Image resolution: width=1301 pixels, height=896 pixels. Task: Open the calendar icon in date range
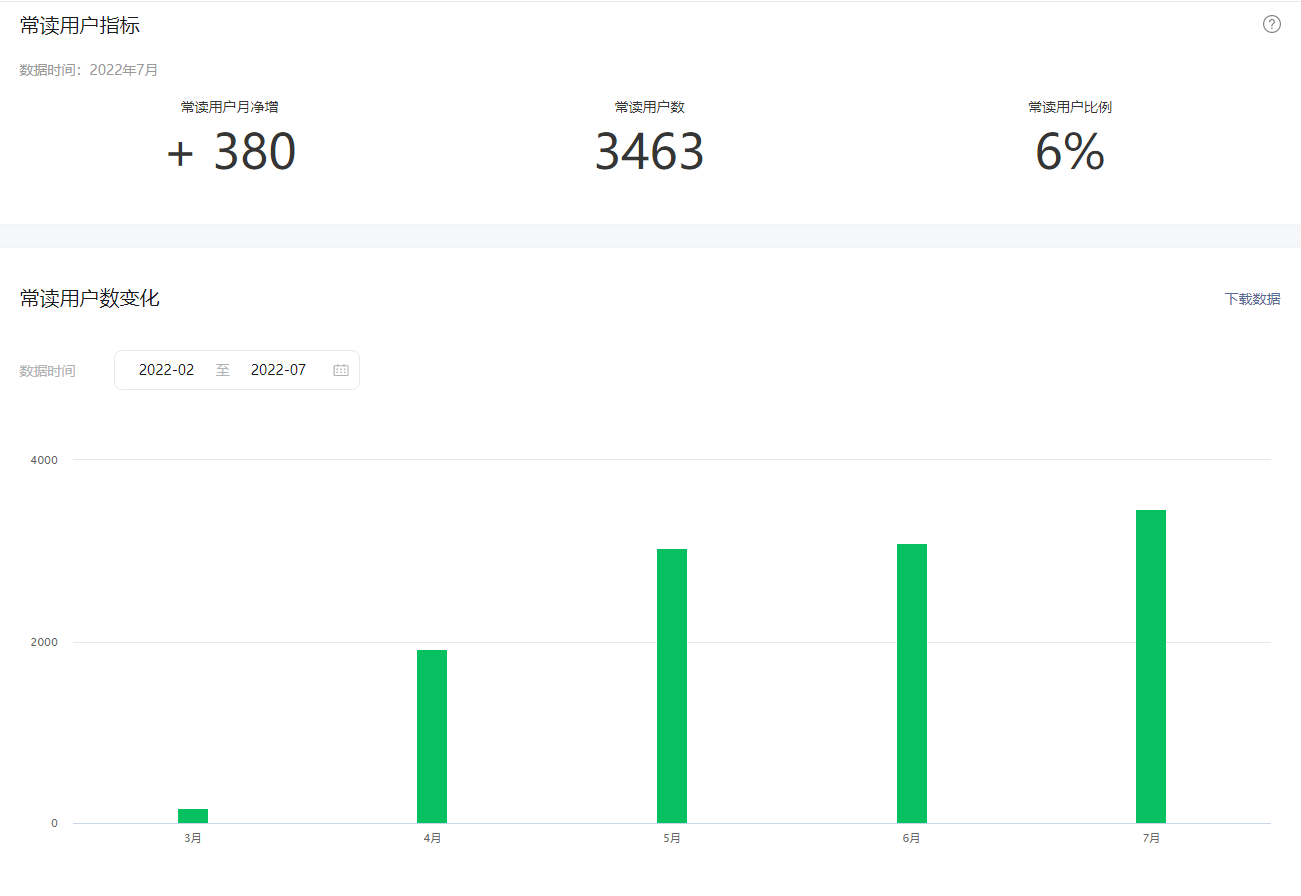(x=341, y=370)
